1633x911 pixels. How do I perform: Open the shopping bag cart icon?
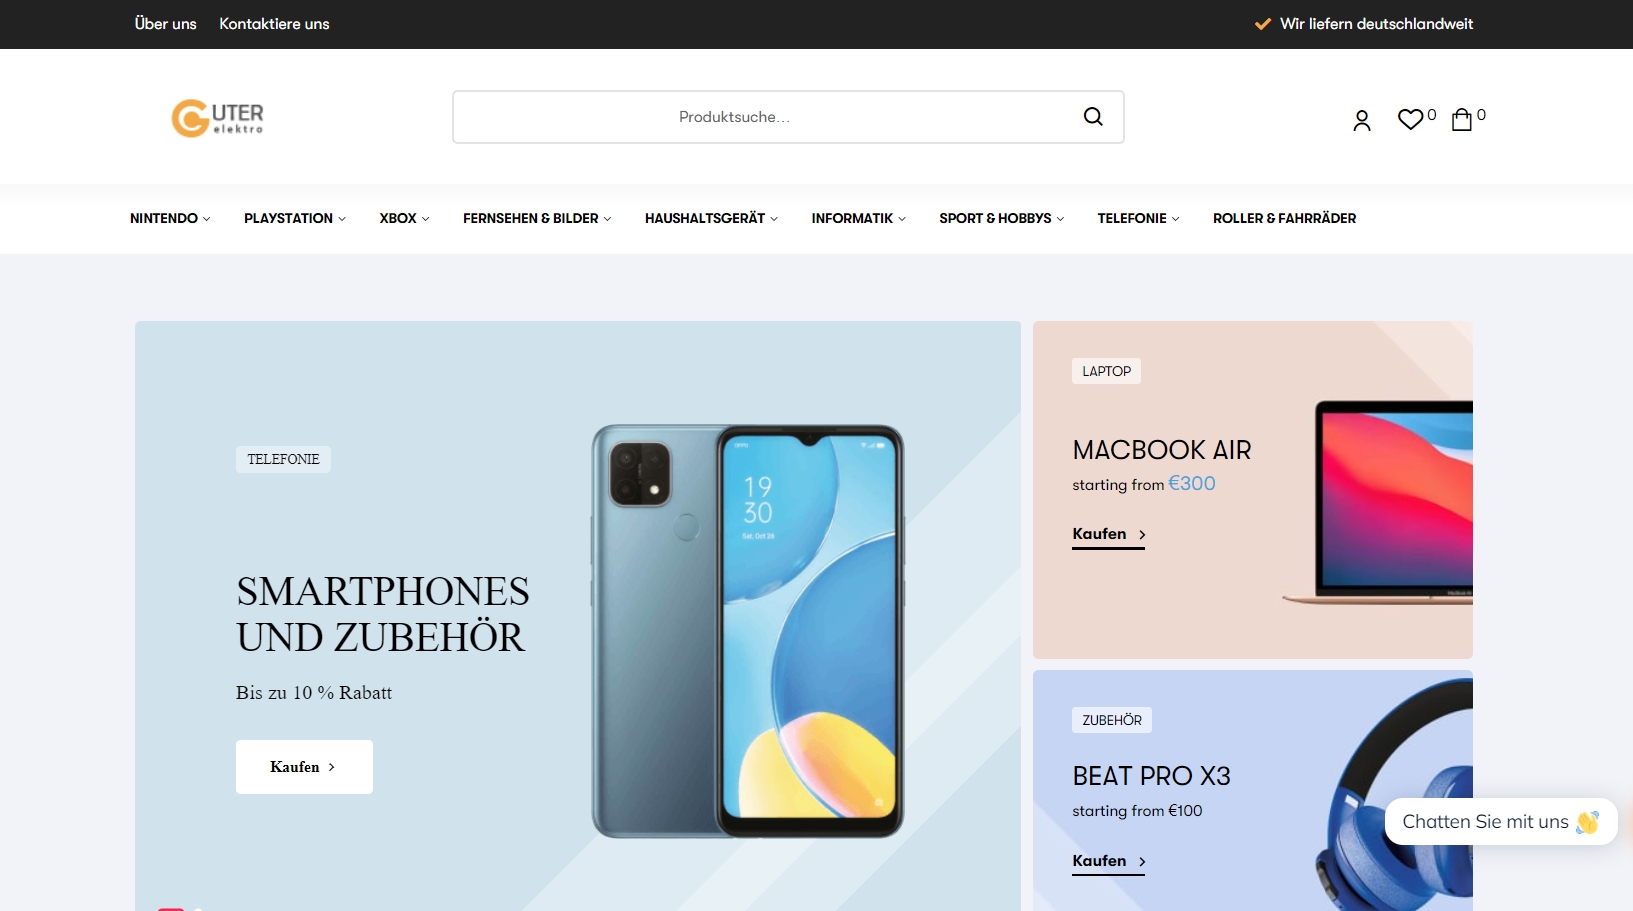coord(1461,120)
